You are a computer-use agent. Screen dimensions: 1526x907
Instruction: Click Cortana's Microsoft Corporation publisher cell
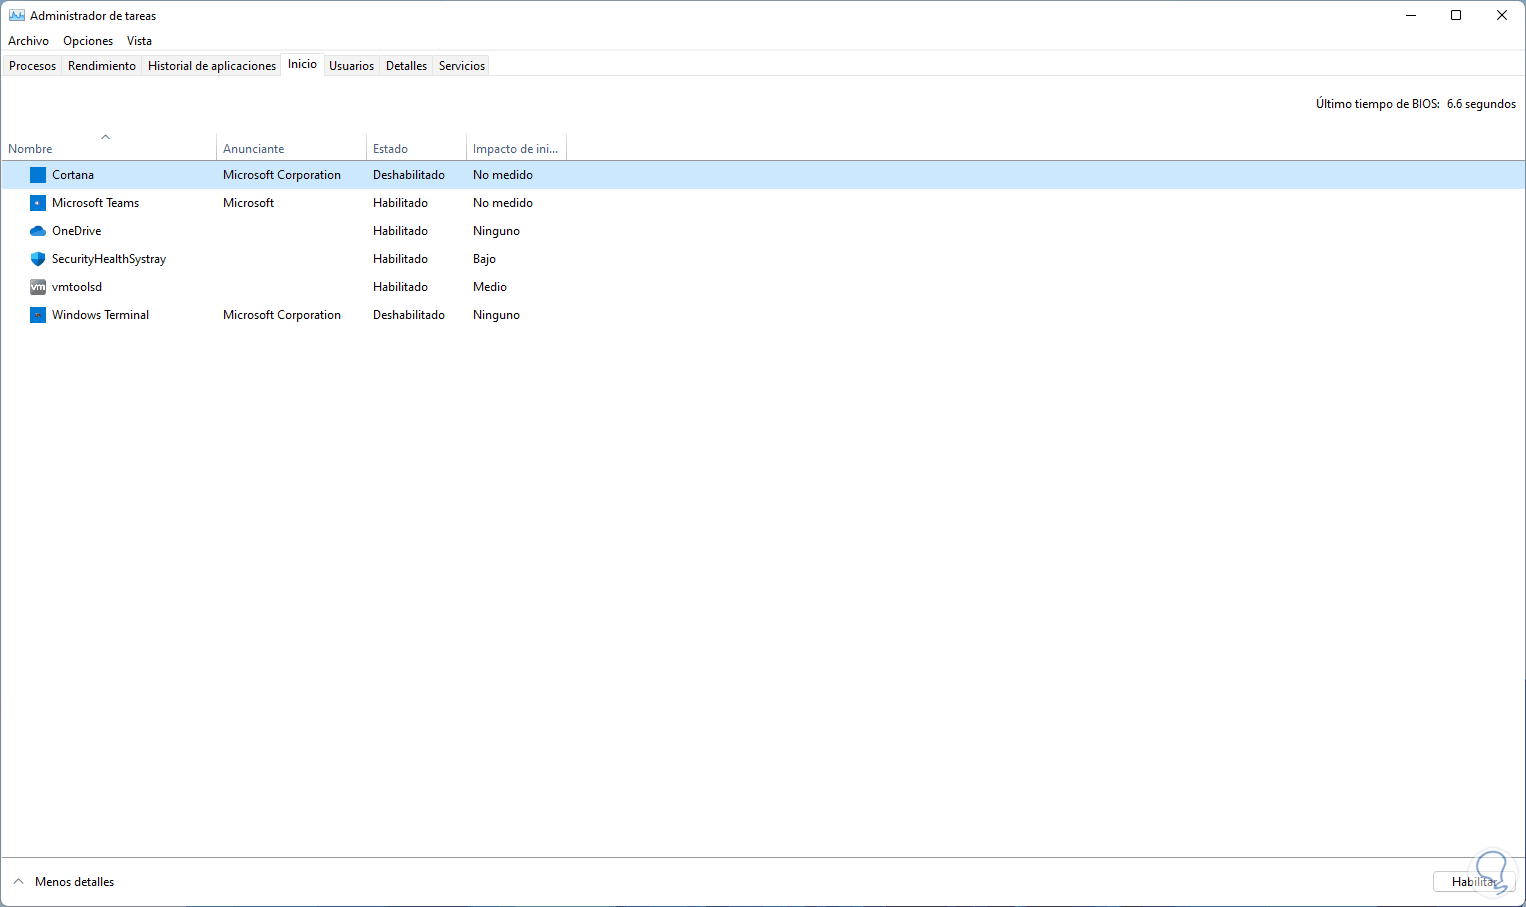[x=282, y=175]
